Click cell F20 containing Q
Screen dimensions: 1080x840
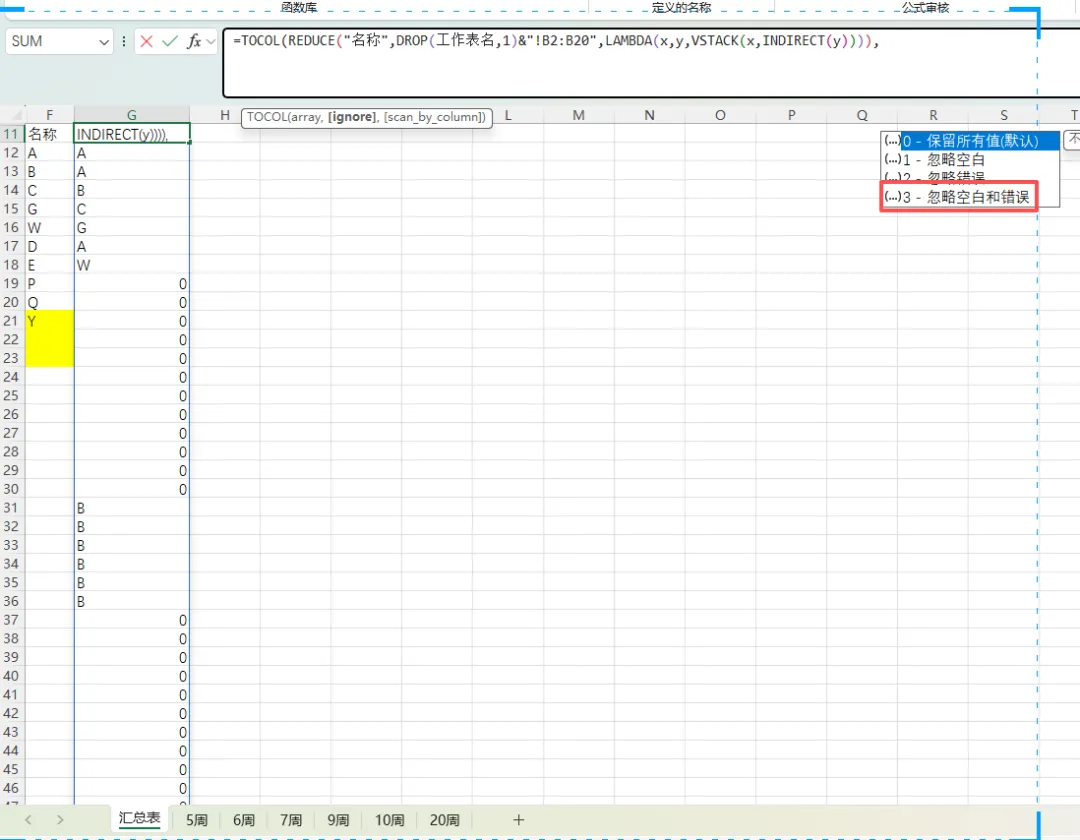(x=50, y=302)
